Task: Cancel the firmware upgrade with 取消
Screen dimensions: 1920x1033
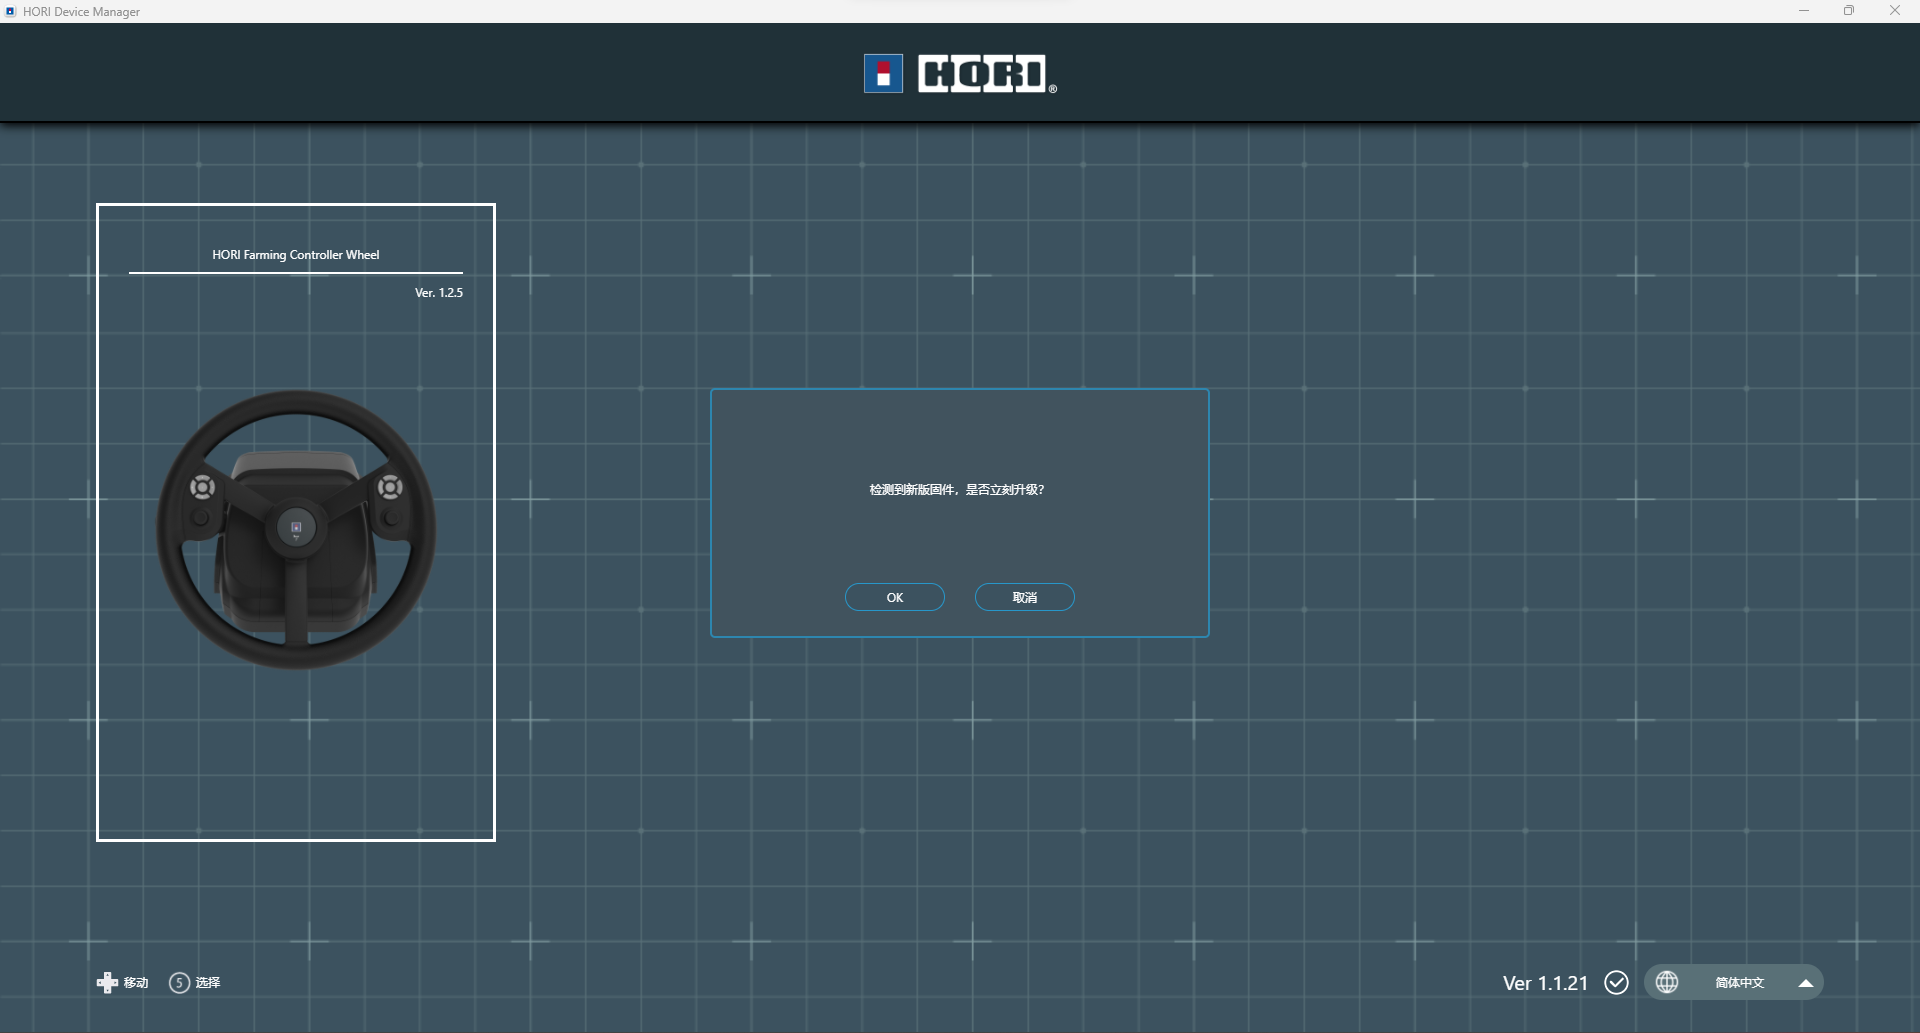Action: 1025,597
